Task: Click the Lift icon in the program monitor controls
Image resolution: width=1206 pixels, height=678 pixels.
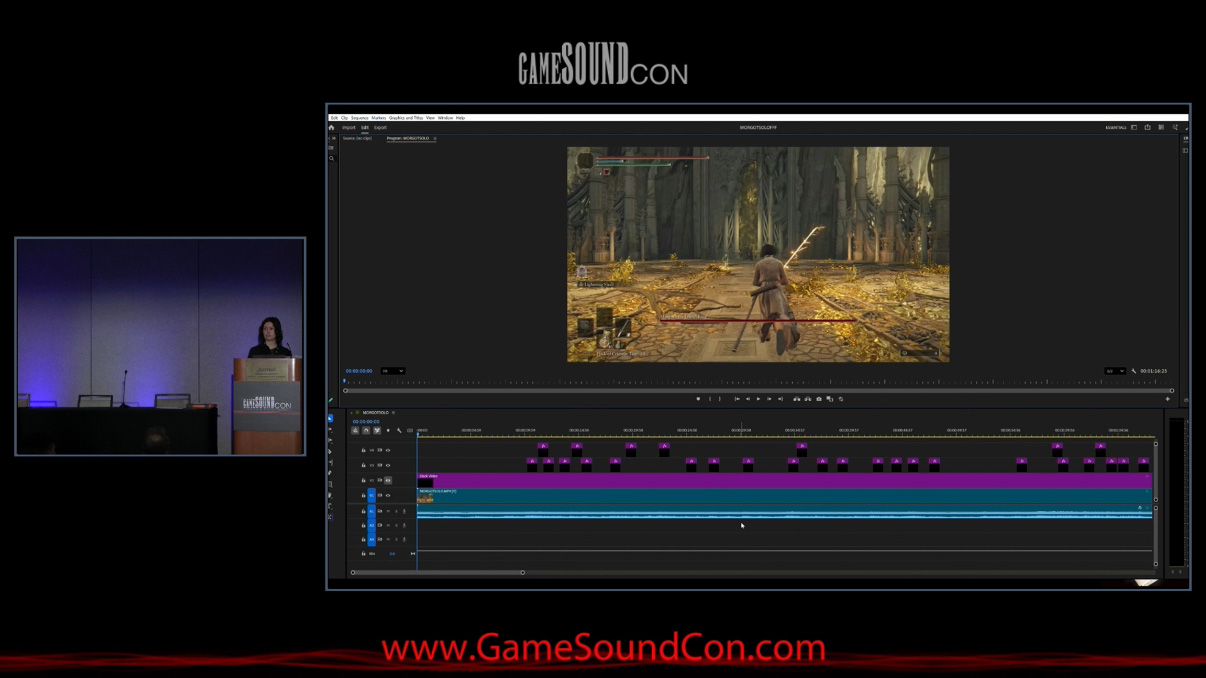Action: [797, 398]
